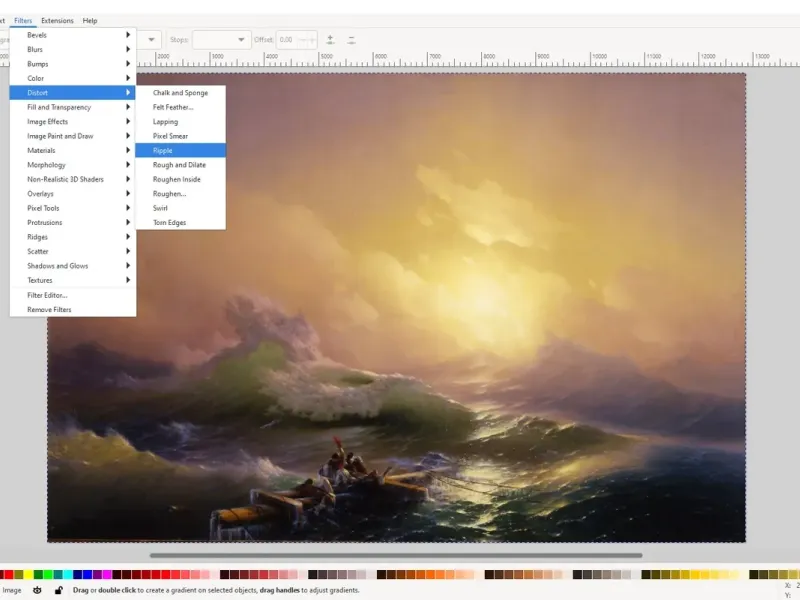Insert a new gradient stop
This screenshot has height=600, width=800.
[330, 39]
